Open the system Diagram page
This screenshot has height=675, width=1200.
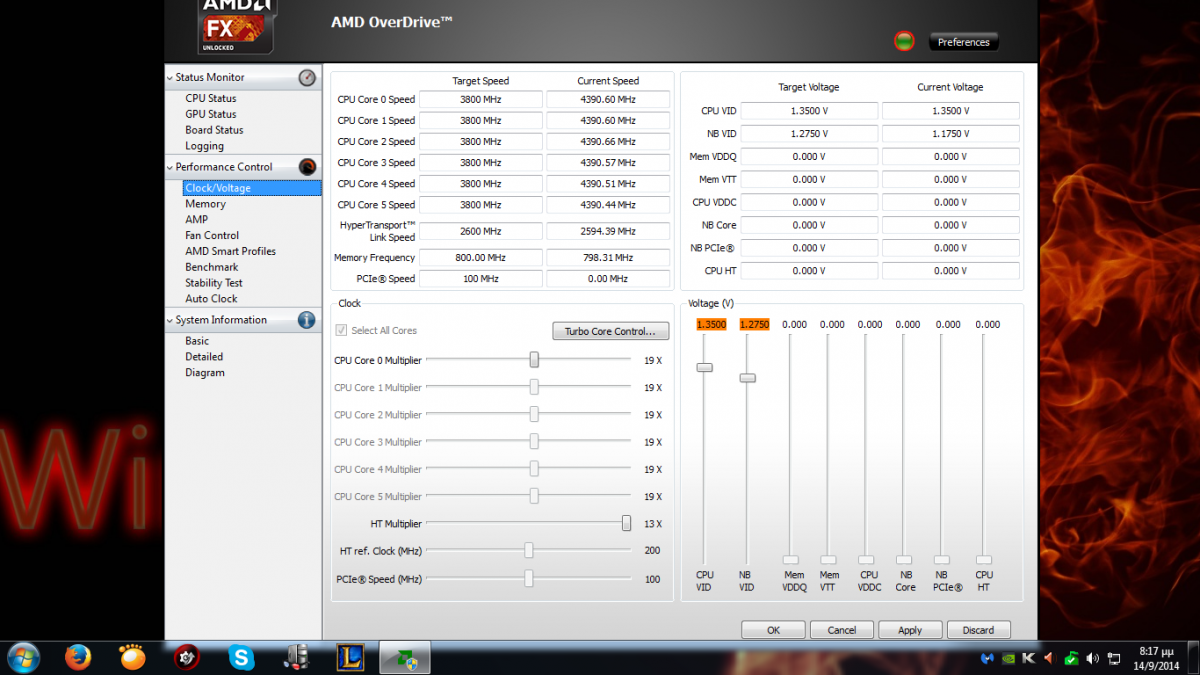(x=205, y=373)
